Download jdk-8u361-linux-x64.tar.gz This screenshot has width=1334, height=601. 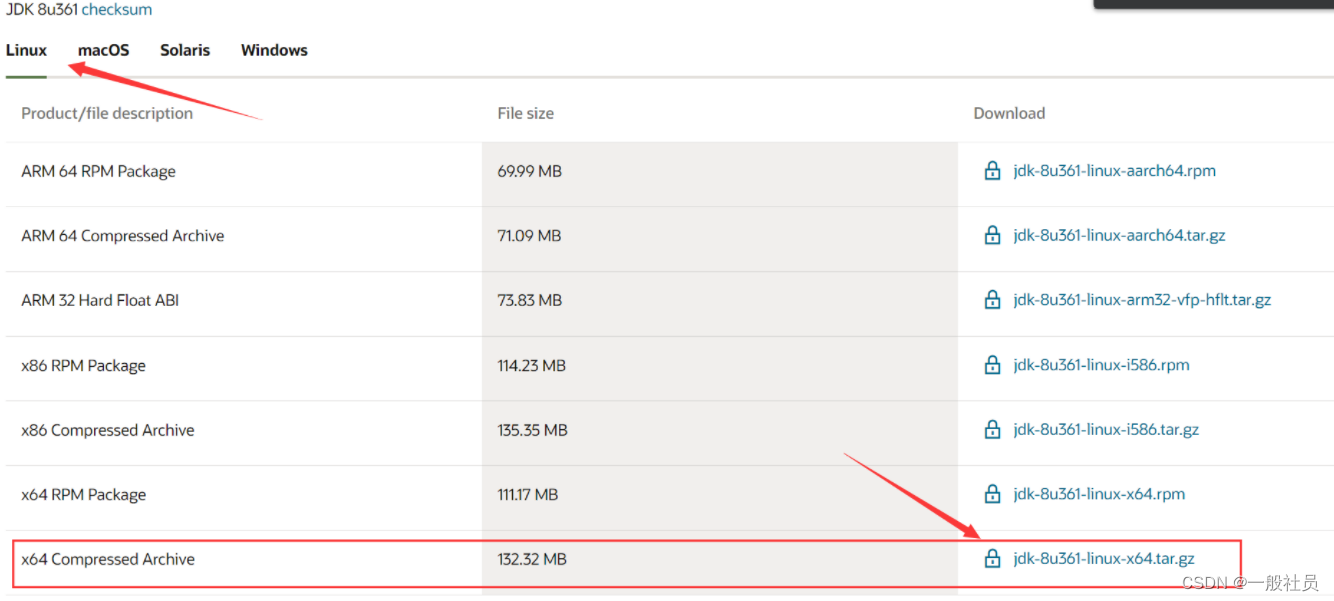(x=1104, y=559)
